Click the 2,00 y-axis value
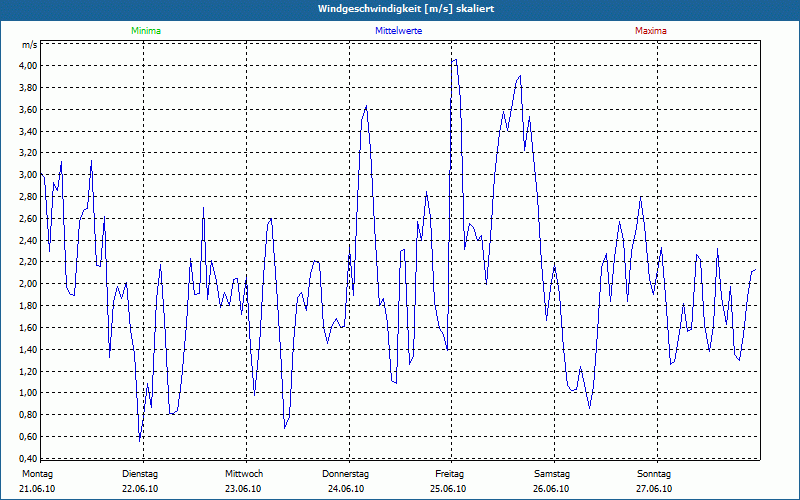The height and width of the screenshot is (500, 800). pos(29,284)
